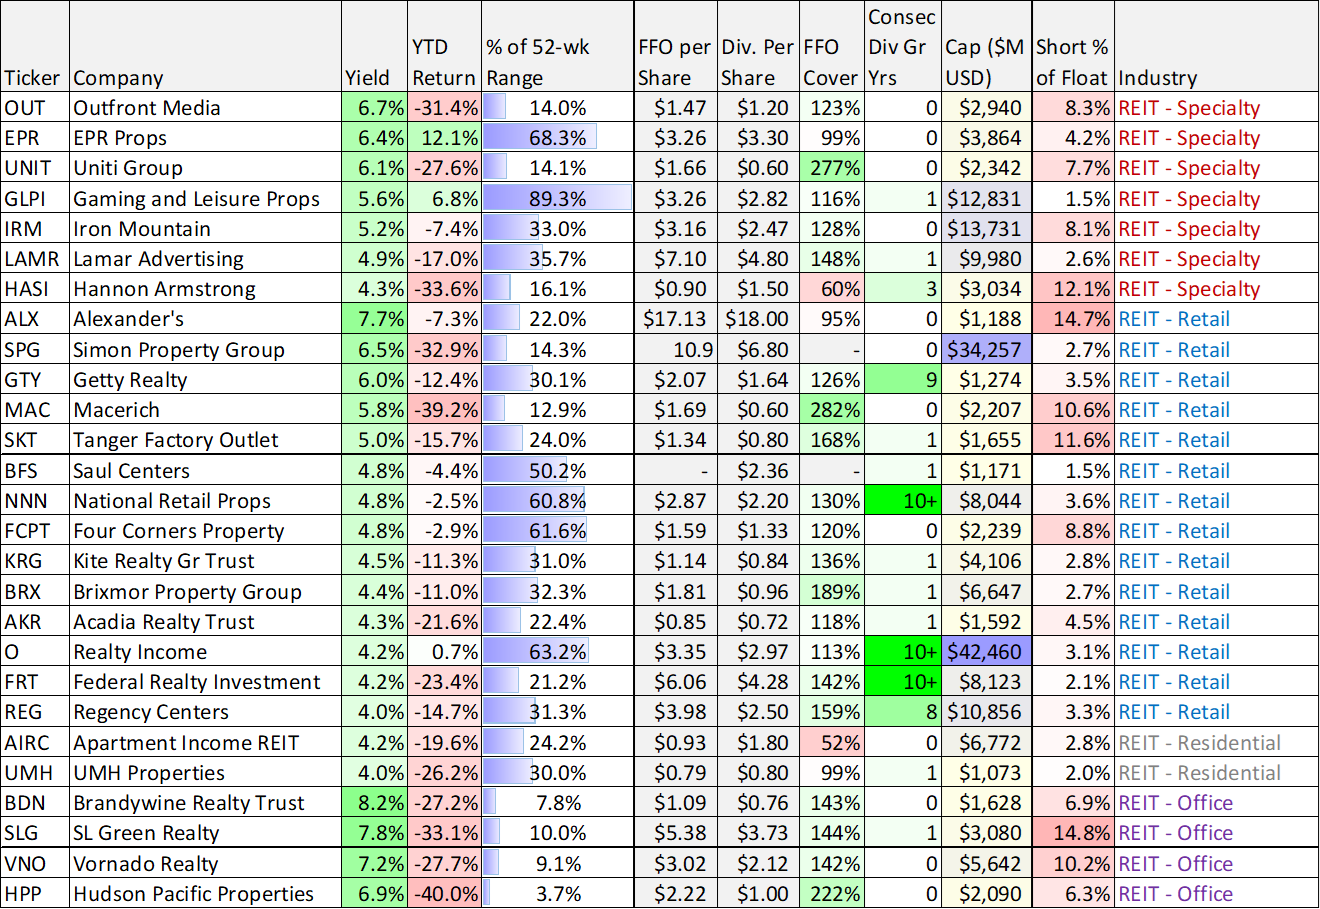Click the Federal Realty Investment cell
1320x909 pixels.
pyautogui.click(x=205, y=682)
